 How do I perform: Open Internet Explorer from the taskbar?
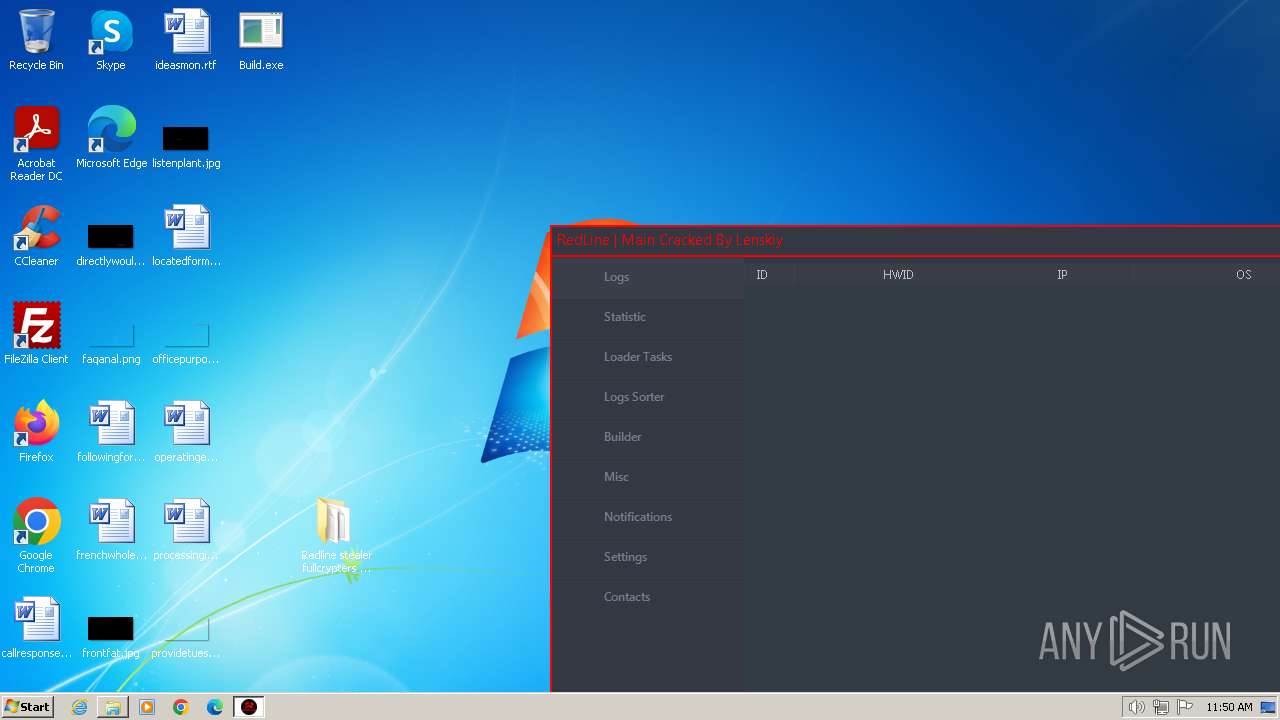(79, 707)
